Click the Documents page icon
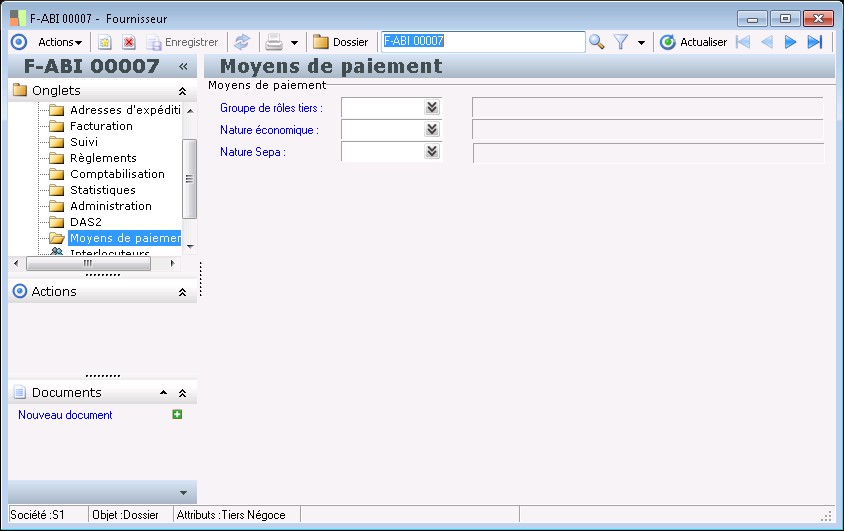The height and width of the screenshot is (531, 844). click(19, 392)
